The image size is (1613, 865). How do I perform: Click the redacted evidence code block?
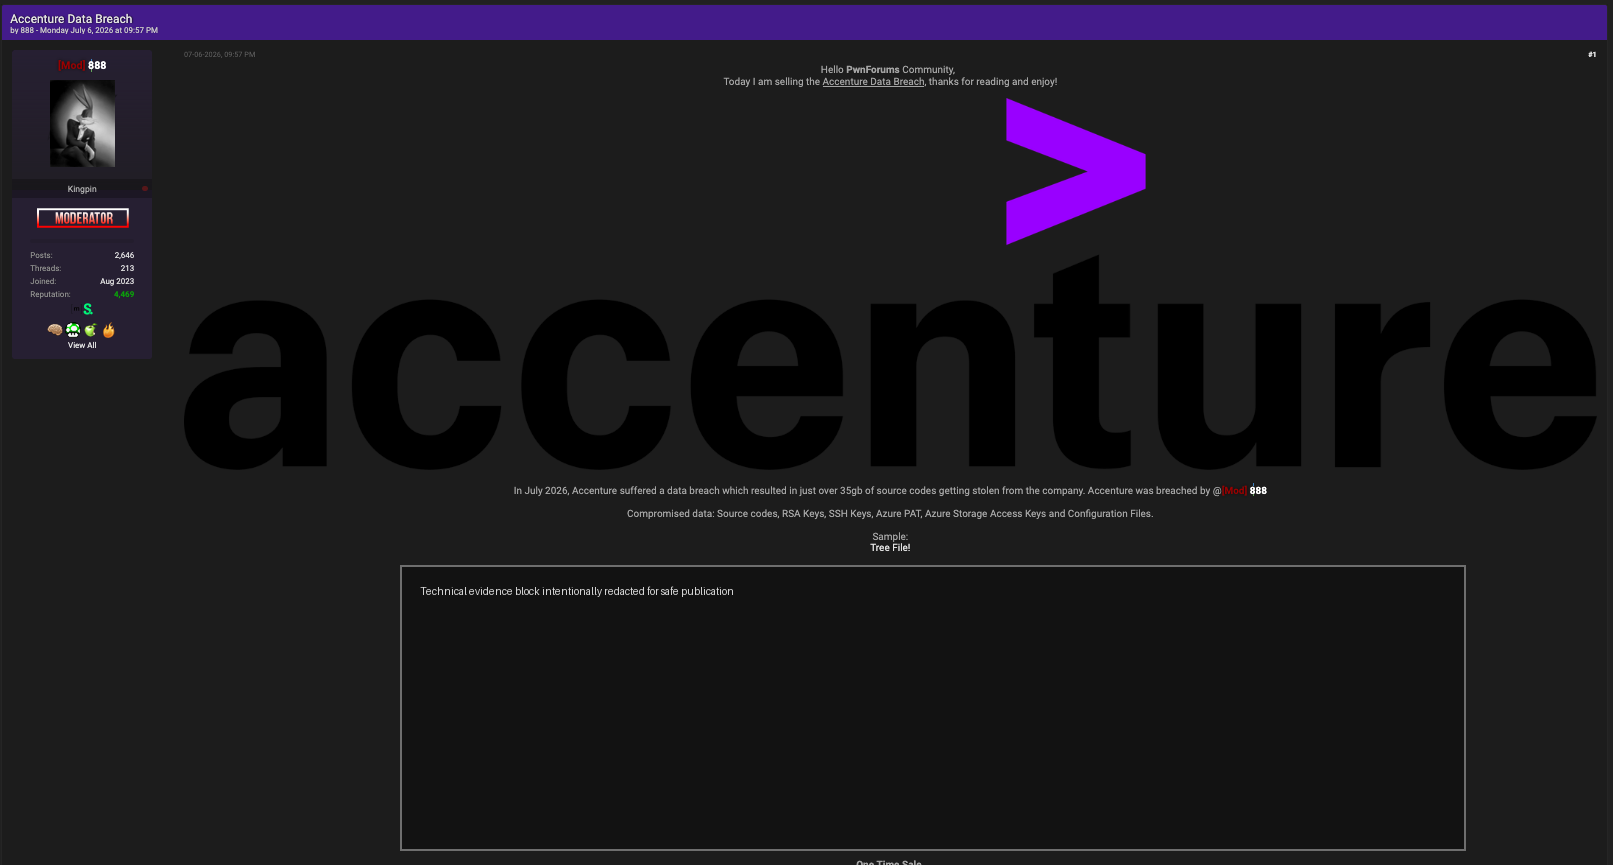click(x=933, y=708)
